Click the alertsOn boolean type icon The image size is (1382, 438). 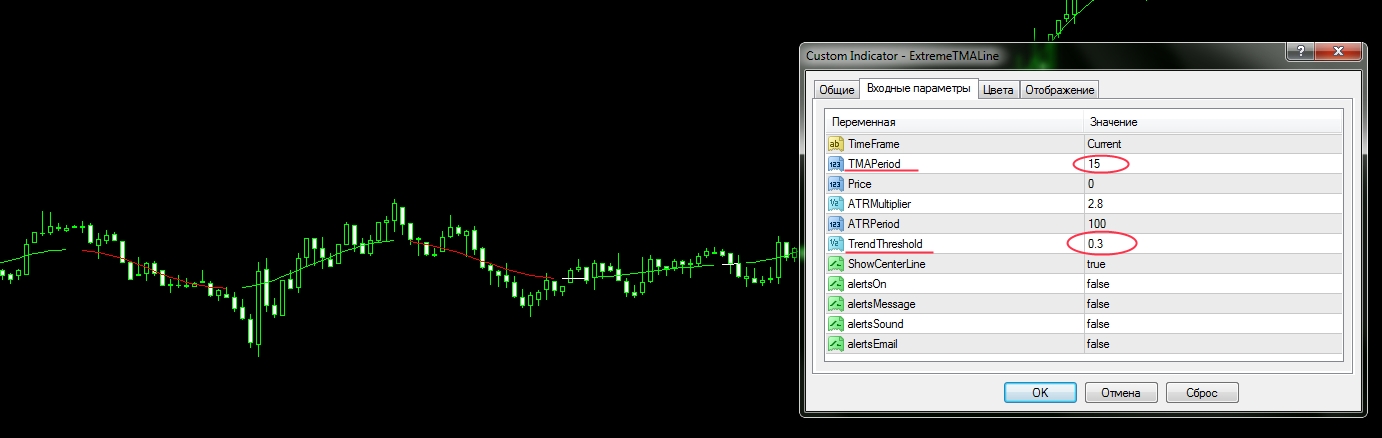[x=836, y=284]
